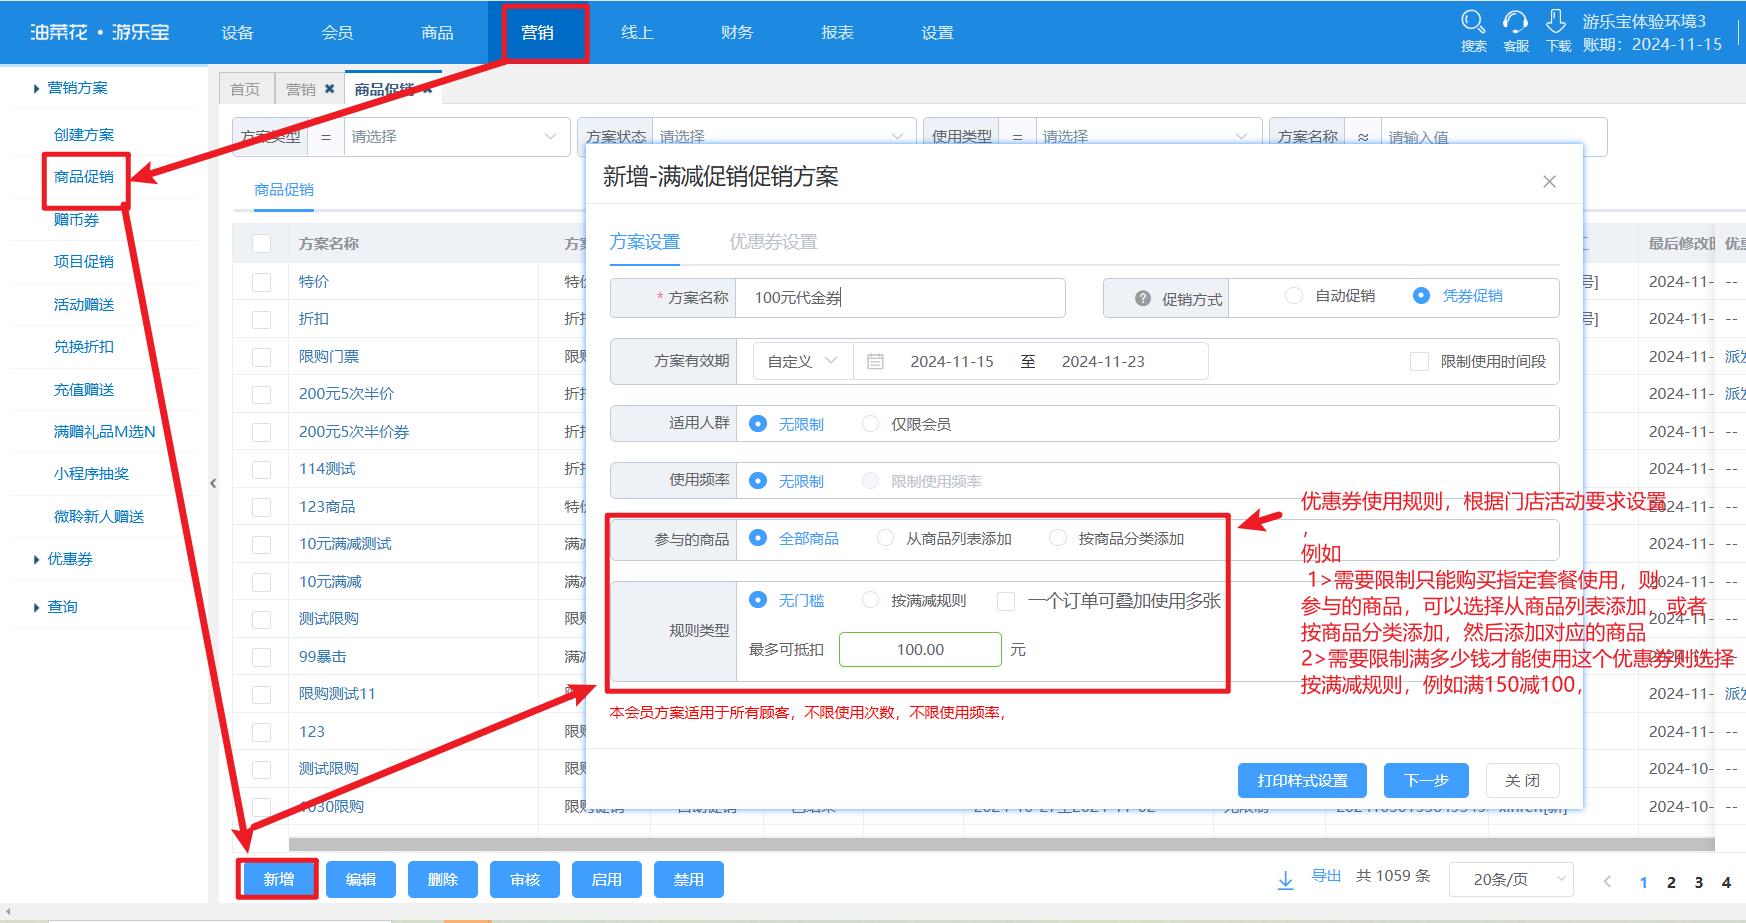This screenshot has width=1746, height=923.
Task: Select 无门槛 radio option
Action: (x=758, y=600)
